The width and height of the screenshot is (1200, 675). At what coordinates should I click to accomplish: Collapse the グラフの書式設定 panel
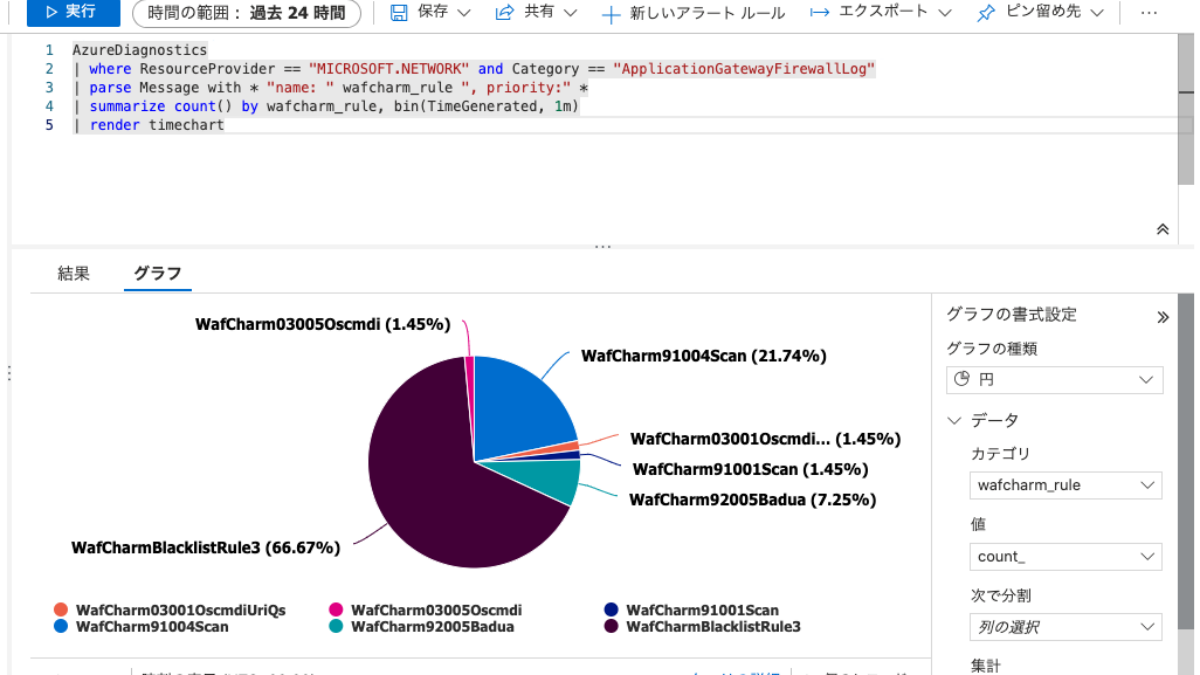pos(1162,317)
